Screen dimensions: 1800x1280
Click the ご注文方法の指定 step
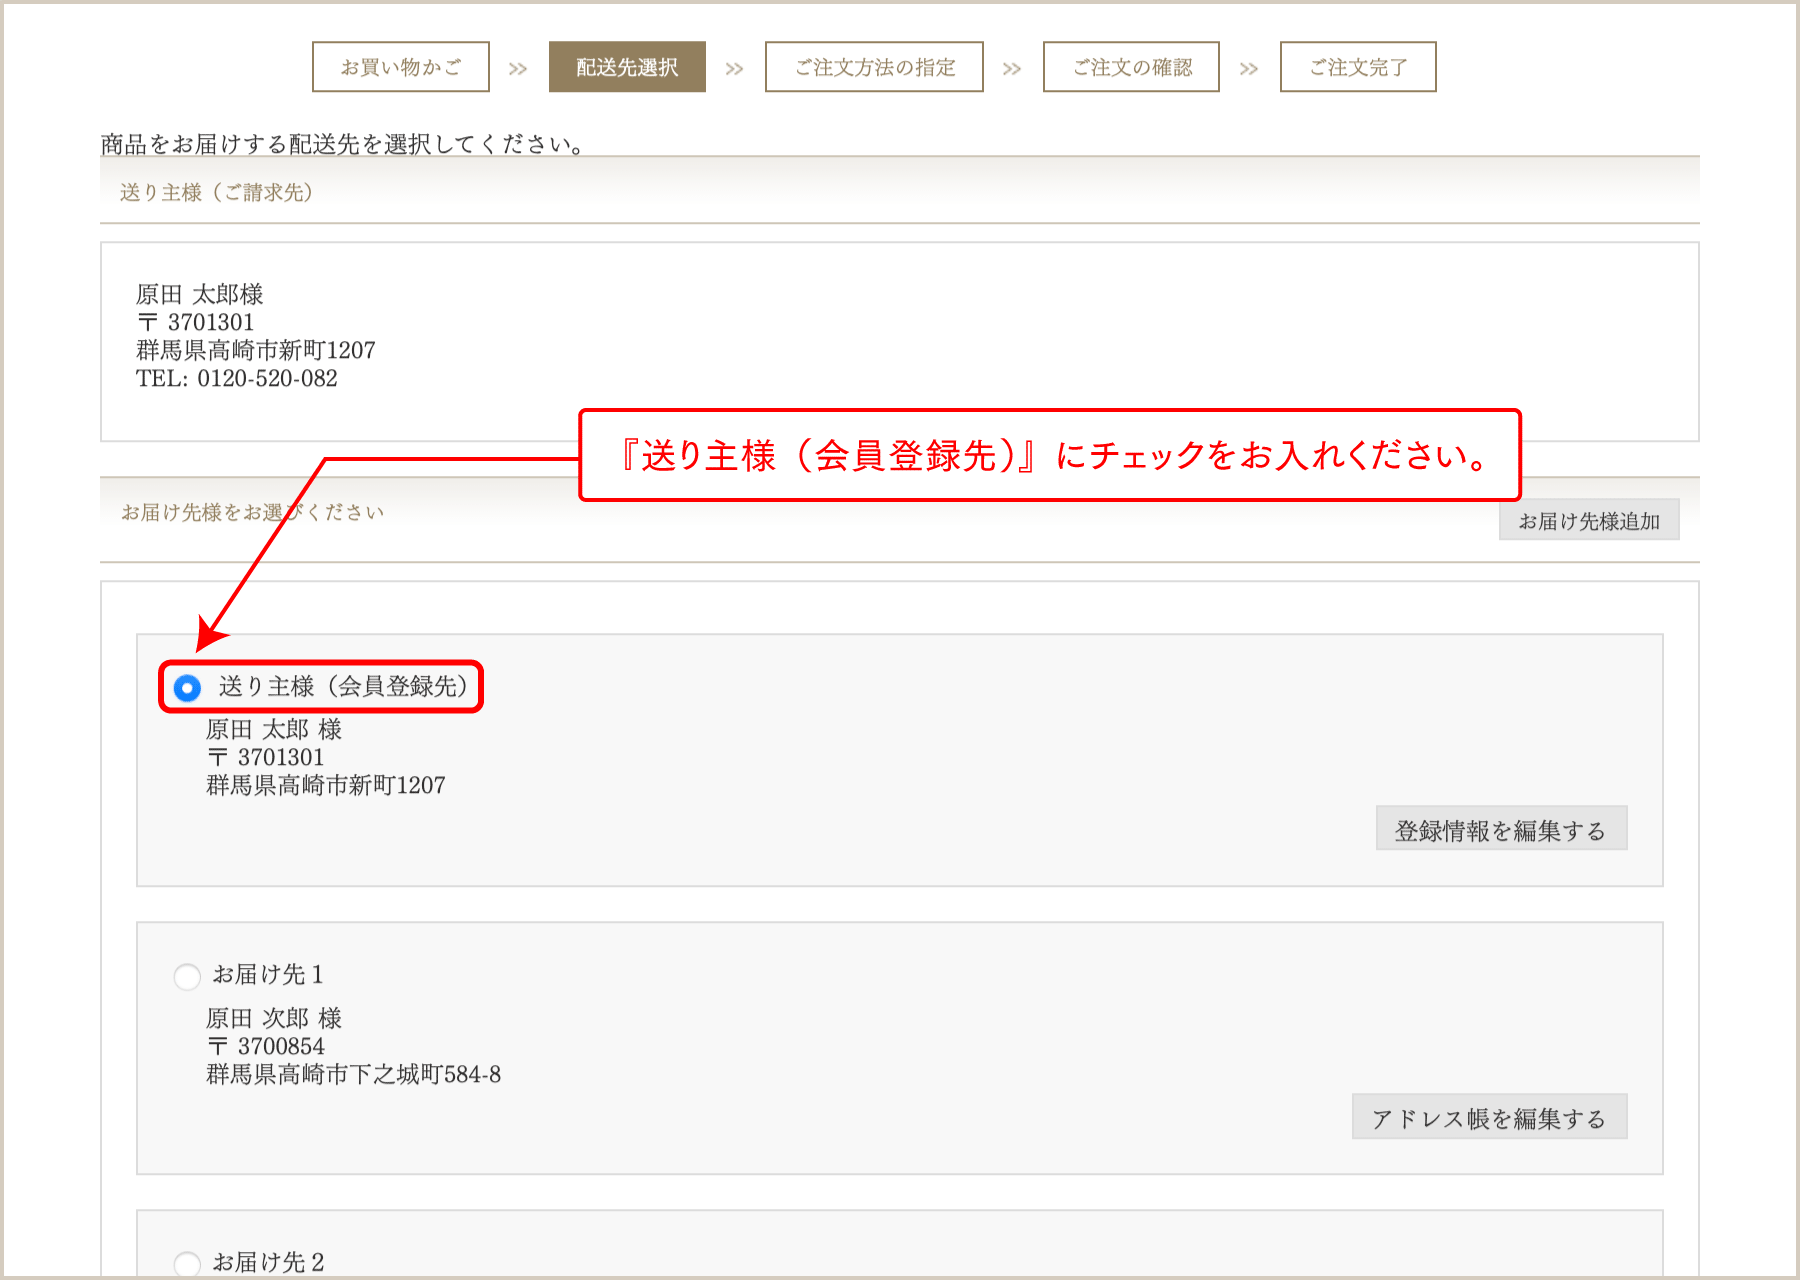pyautogui.click(x=874, y=67)
